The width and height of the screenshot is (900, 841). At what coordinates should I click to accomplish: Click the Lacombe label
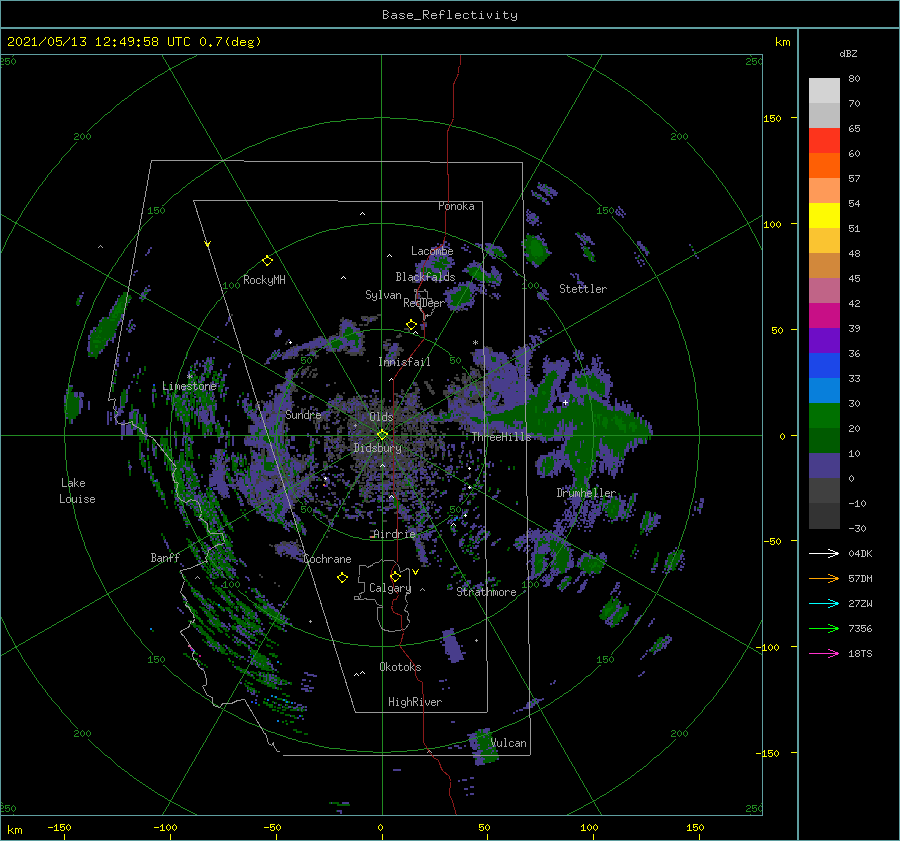[432, 251]
